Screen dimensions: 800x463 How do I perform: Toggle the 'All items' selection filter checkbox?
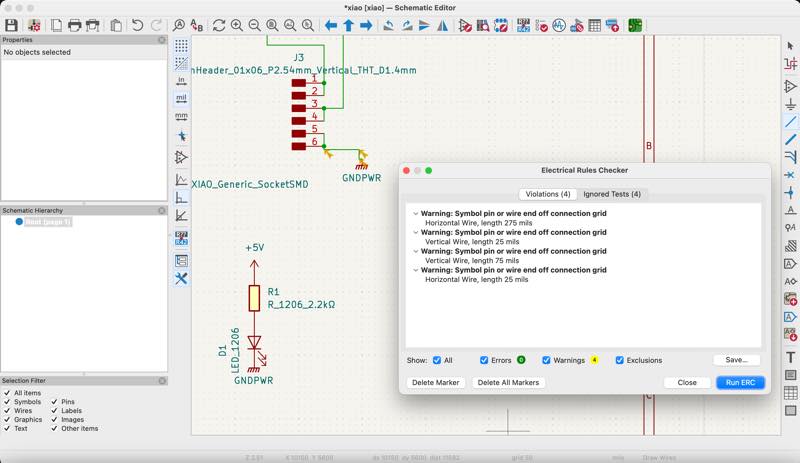(7, 393)
